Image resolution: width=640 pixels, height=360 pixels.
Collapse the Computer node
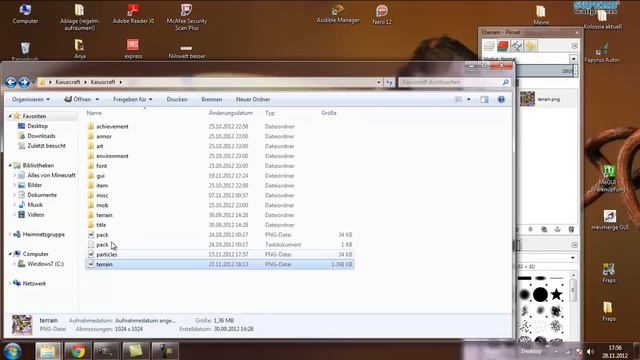(10, 254)
